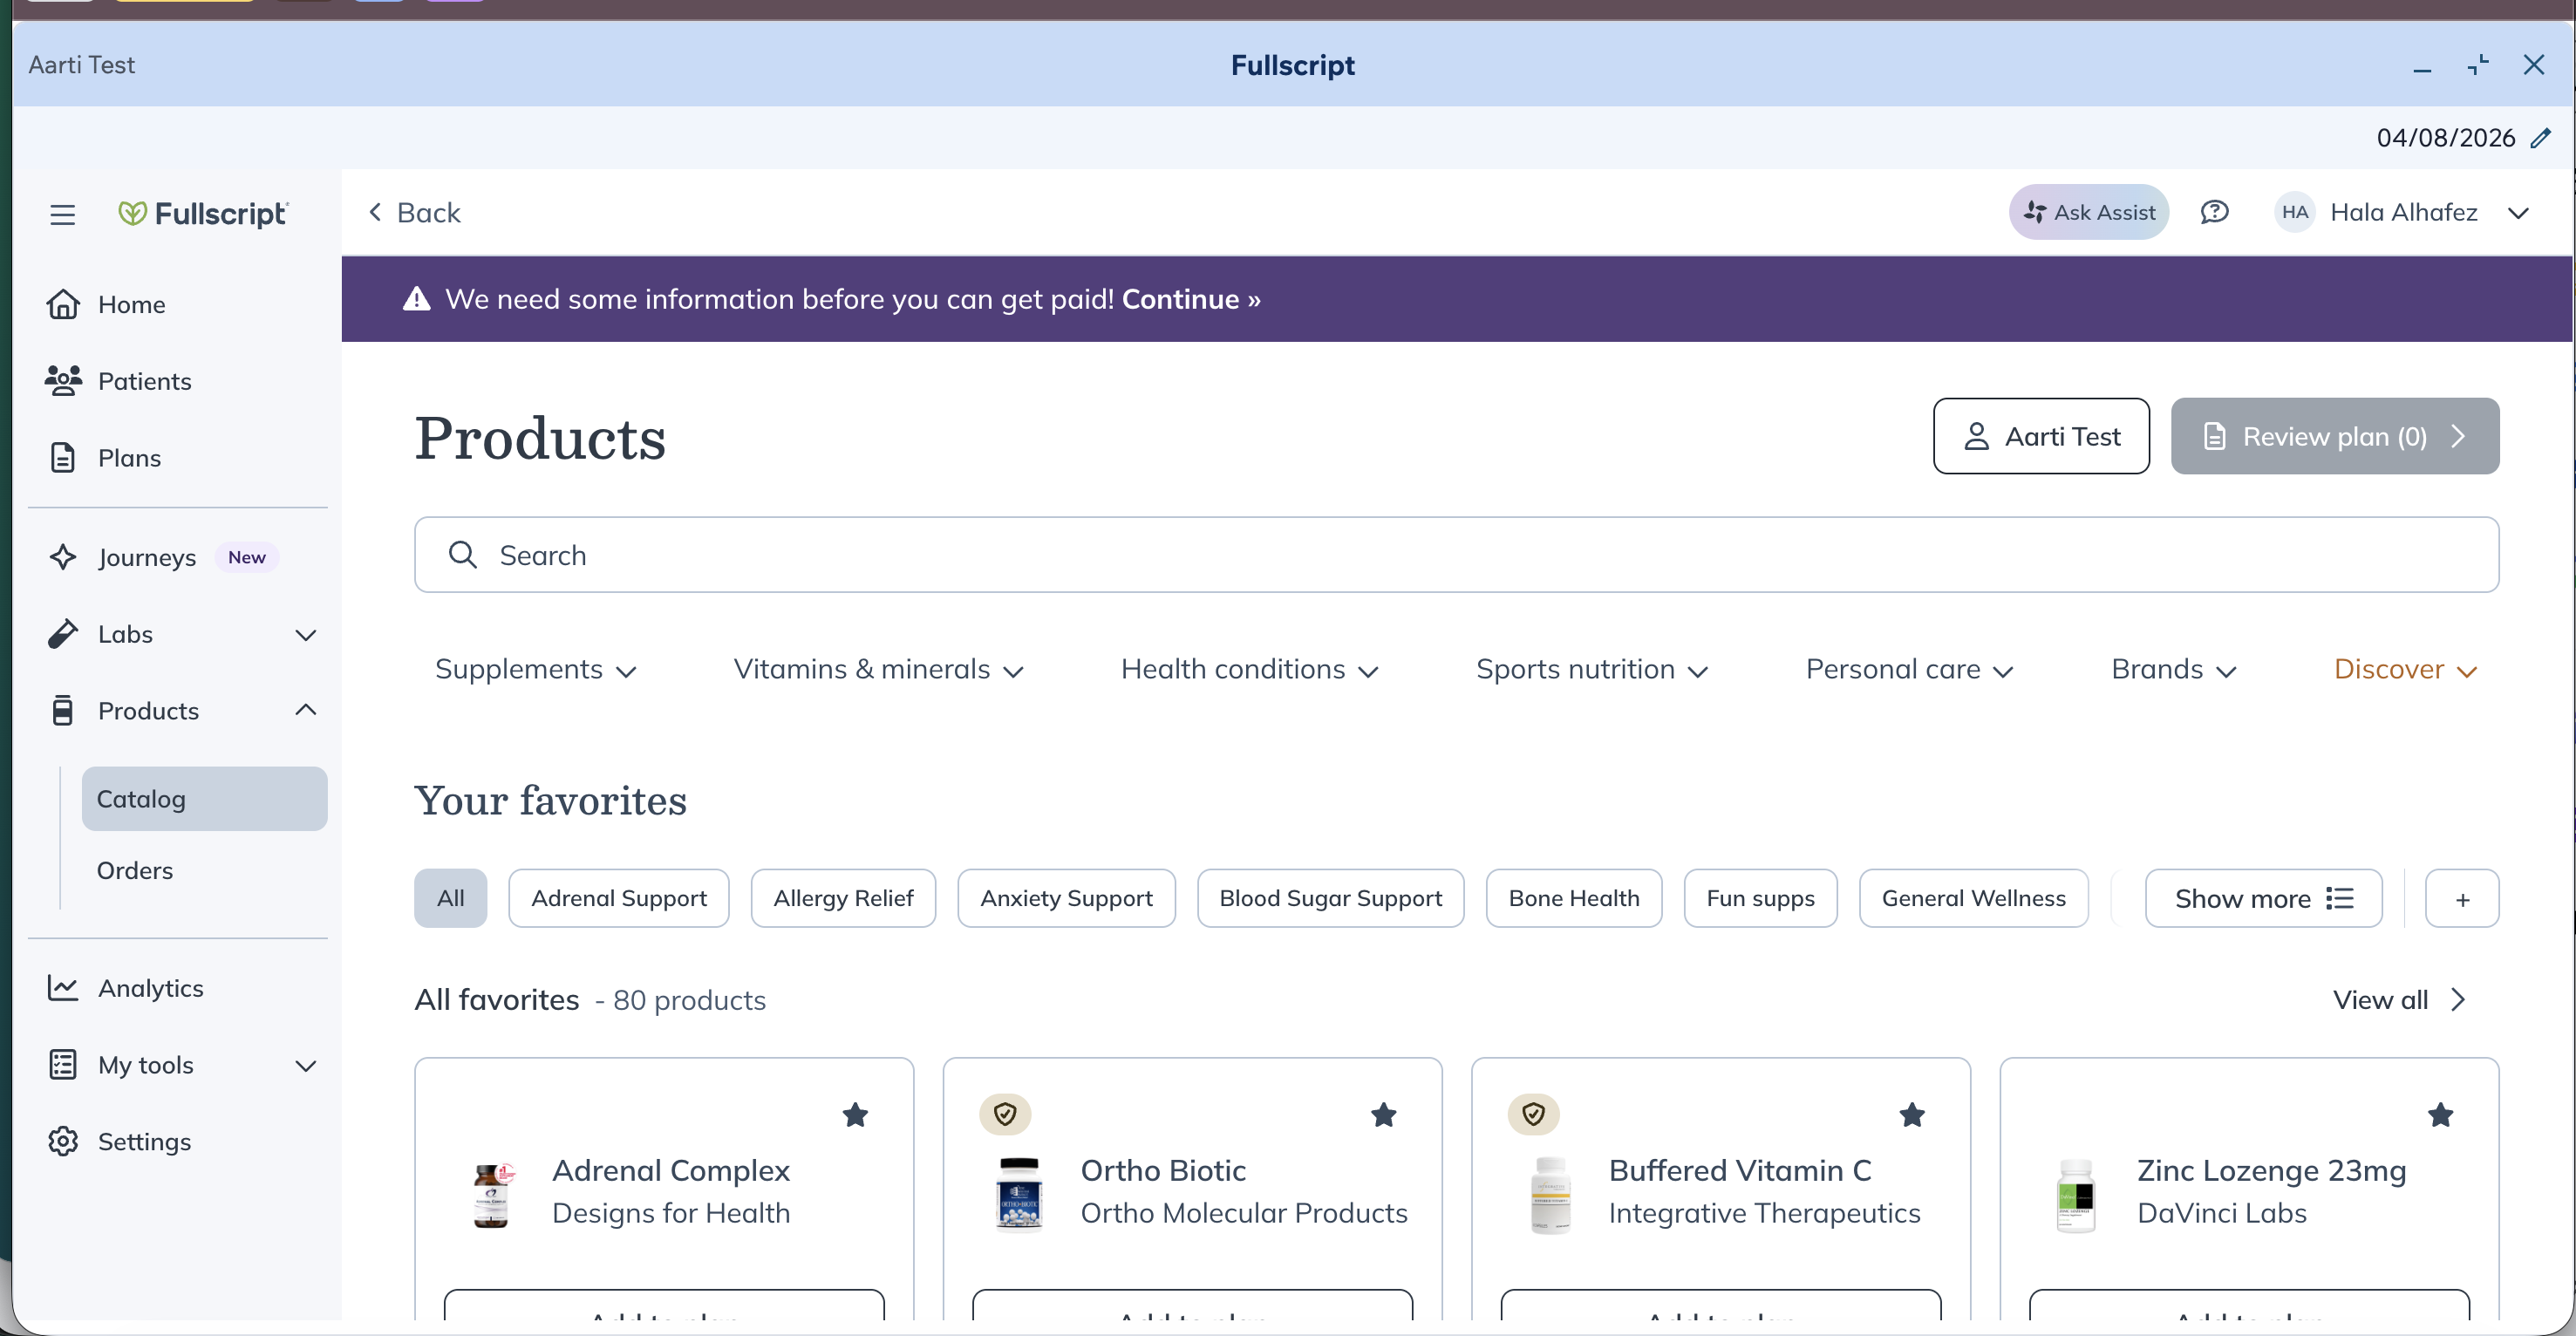Viewport: 2576px width, 1336px height.
Task: Click the plus button to add a category
Action: click(2461, 899)
